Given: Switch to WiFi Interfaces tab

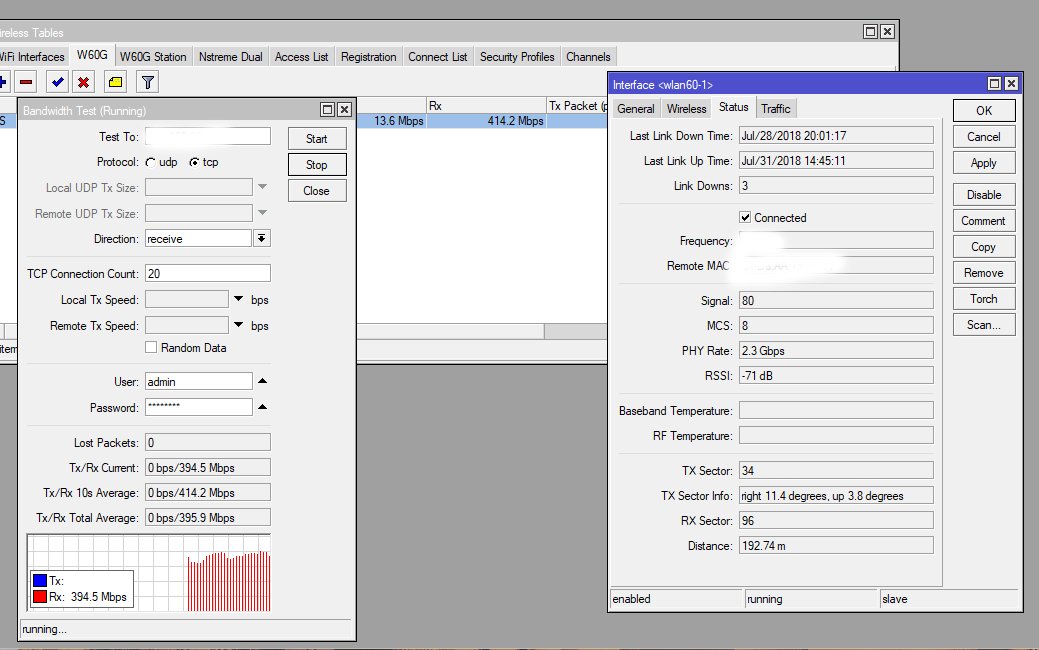Looking at the screenshot, I should point(33,57).
